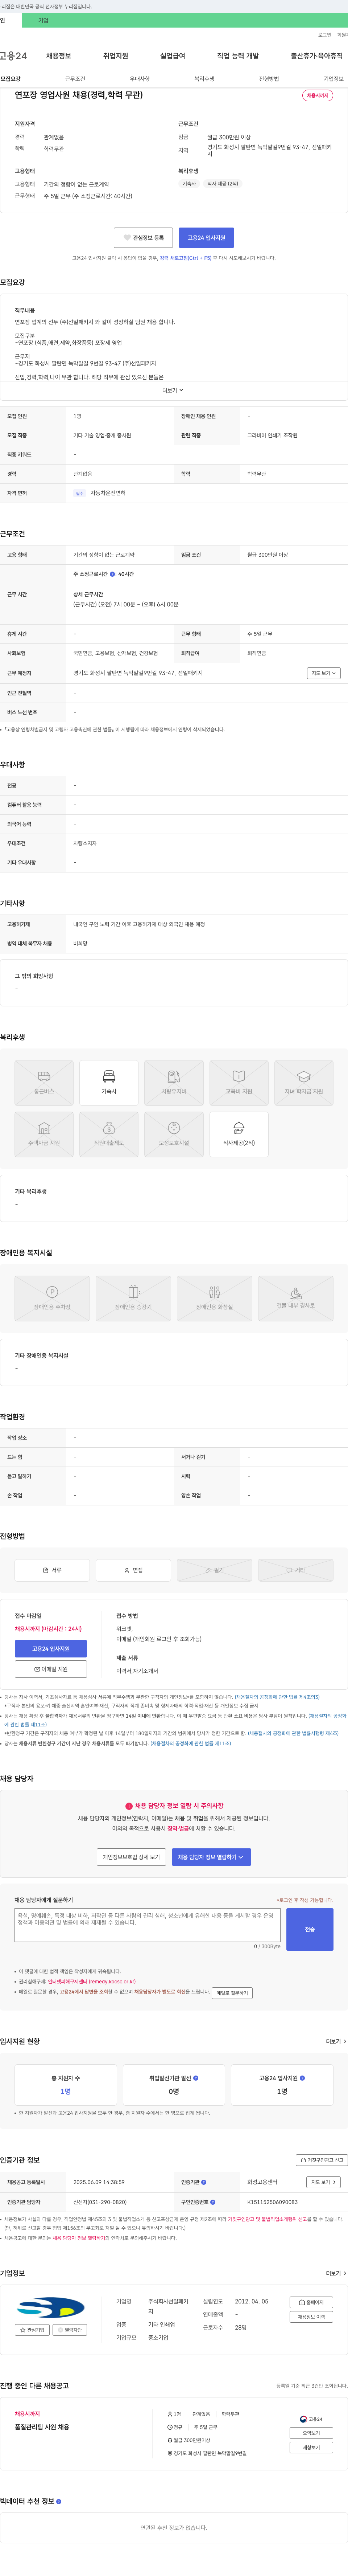The height and width of the screenshot is (2576, 348).
Task: Click info icon beside 빅데이터 추천 정보
Action: pyautogui.click(x=59, y=2501)
